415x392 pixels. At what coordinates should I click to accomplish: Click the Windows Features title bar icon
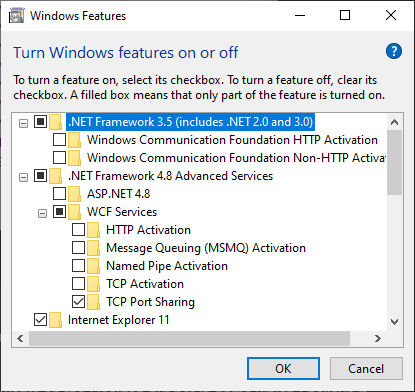(17, 16)
